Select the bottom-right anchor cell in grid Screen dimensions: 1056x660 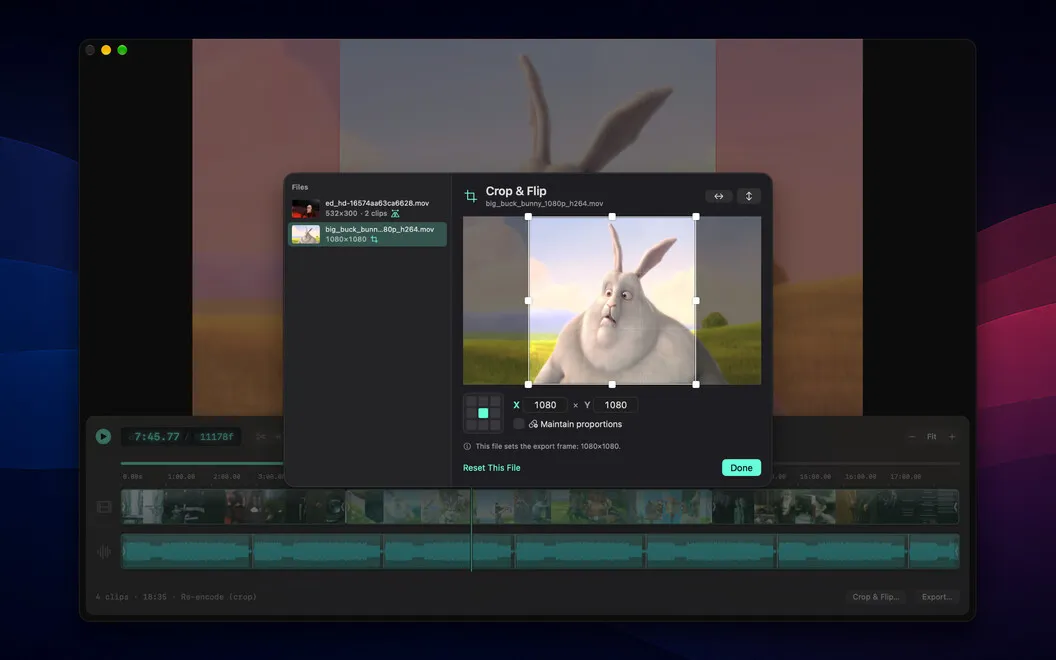tap(495, 425)
